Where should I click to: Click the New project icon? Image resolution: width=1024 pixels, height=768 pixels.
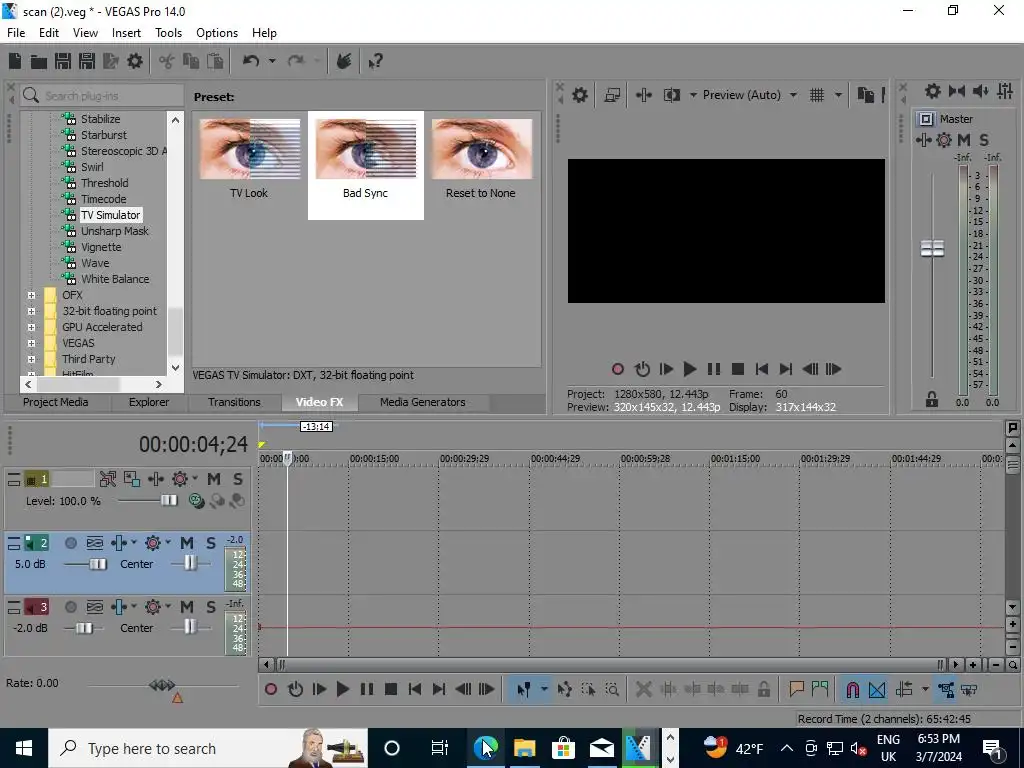click(x=15, y=61)
